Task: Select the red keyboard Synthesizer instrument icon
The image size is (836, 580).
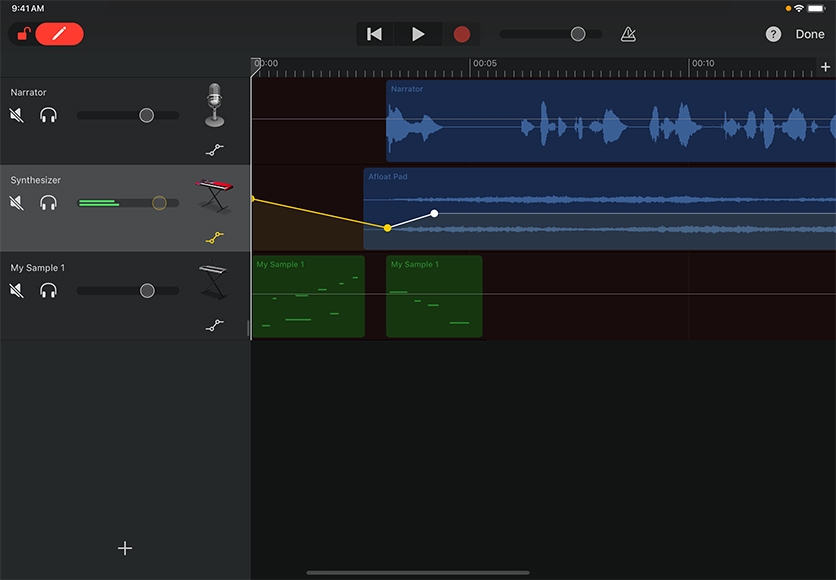Action: pyautogui.click(x=213, y=195)
